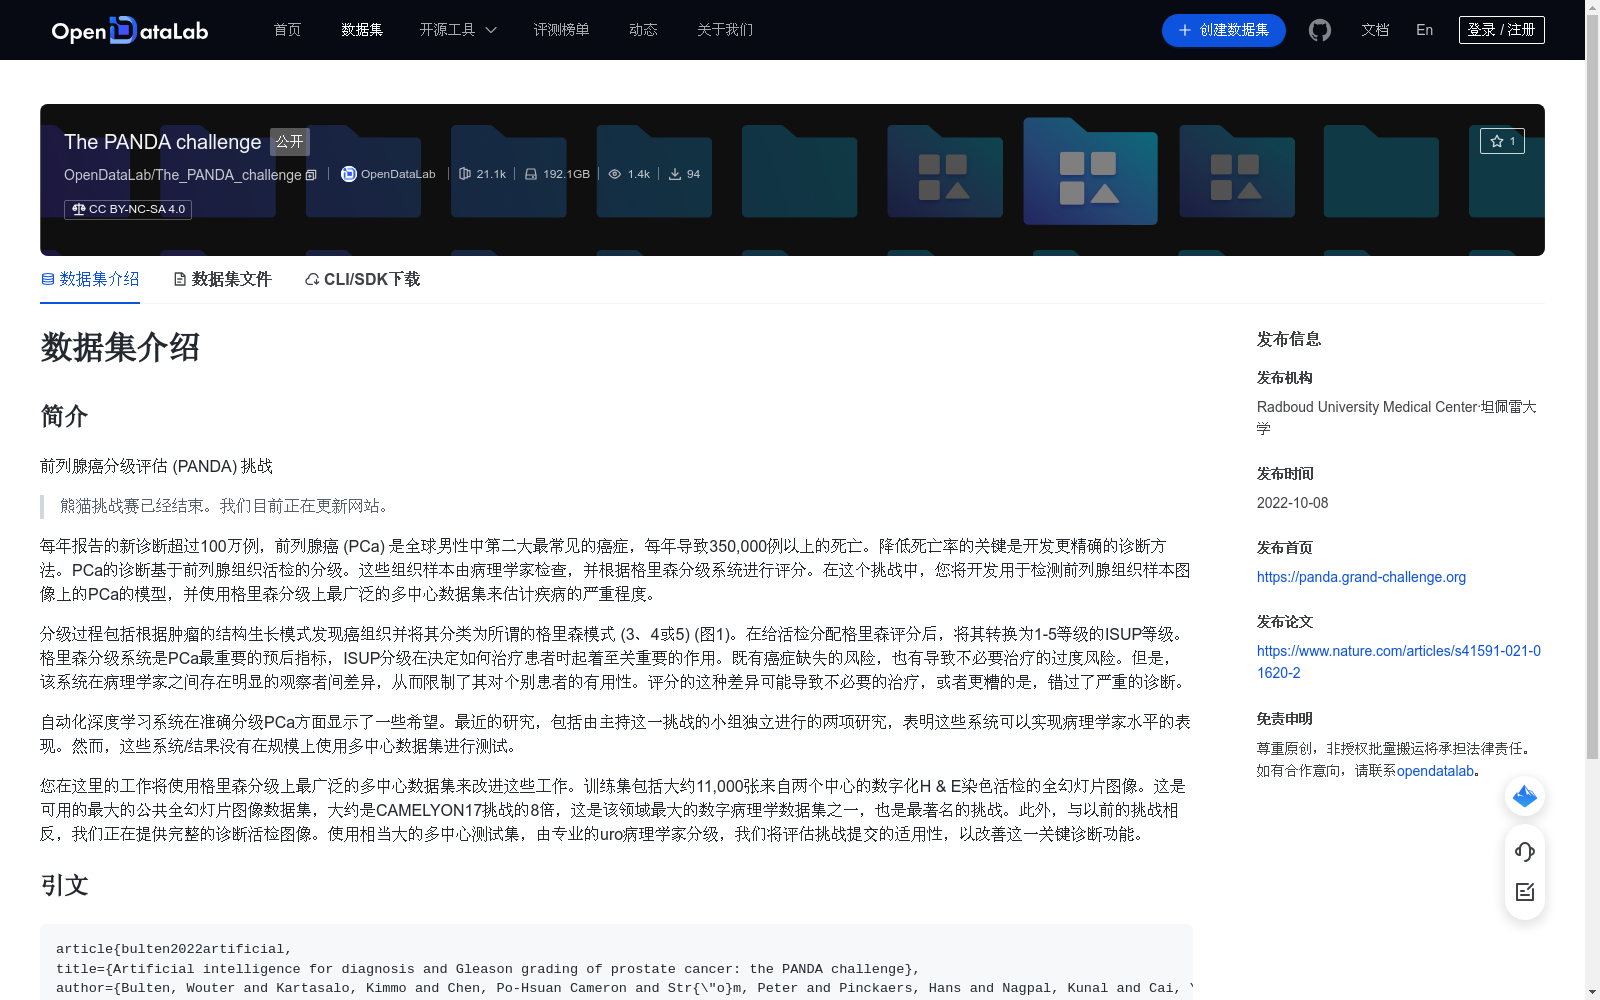This screenshot has height=1000, width=1600.
Task: Click the OpenDataLab publisher avatar
Action: [348, 174]
